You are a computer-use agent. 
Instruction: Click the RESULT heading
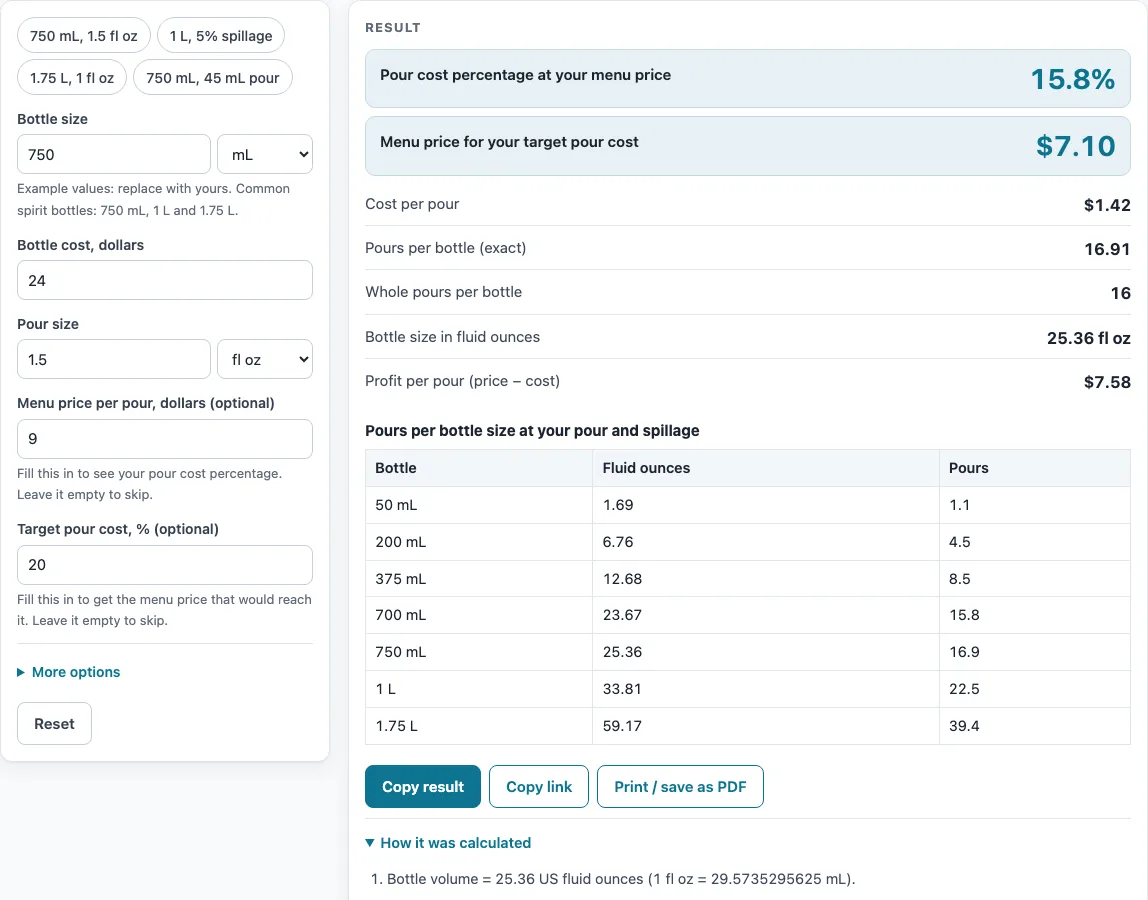(393, 28)
